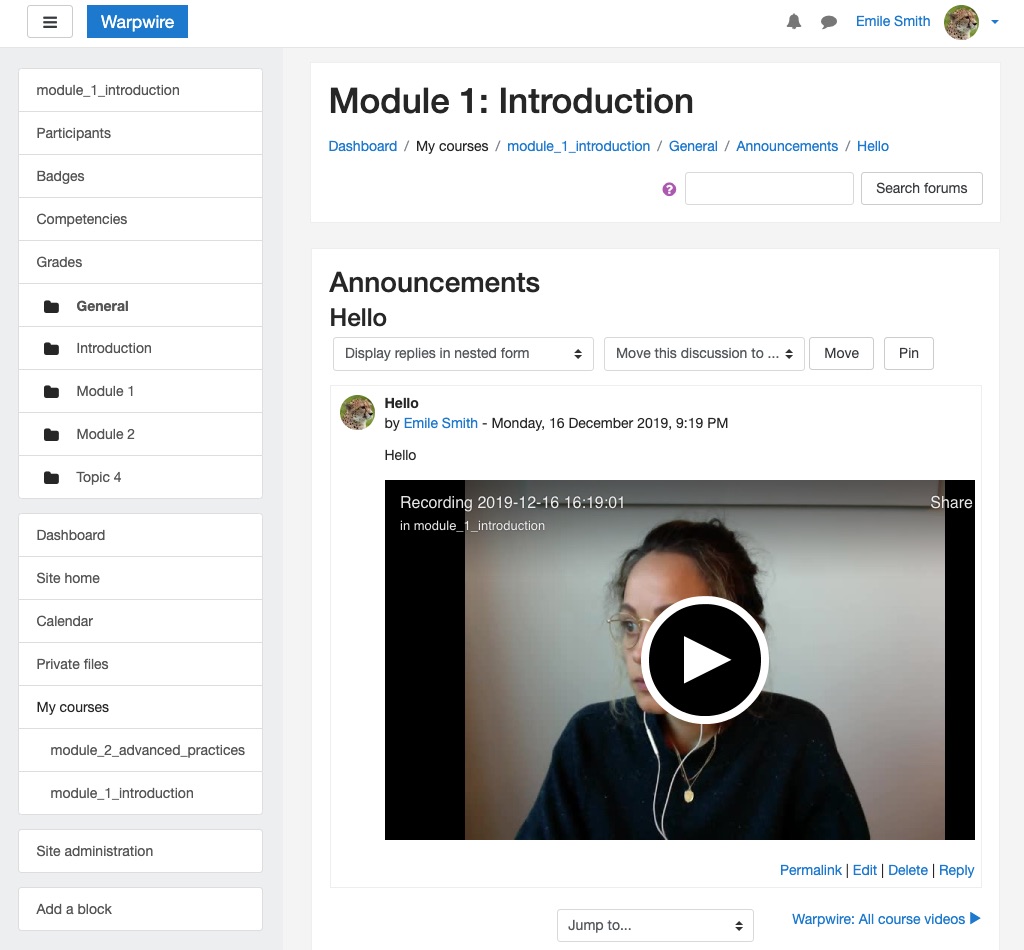Select Module 1 section in sidebar
This screenshot has width=1024, height=950.
[140, 392]
